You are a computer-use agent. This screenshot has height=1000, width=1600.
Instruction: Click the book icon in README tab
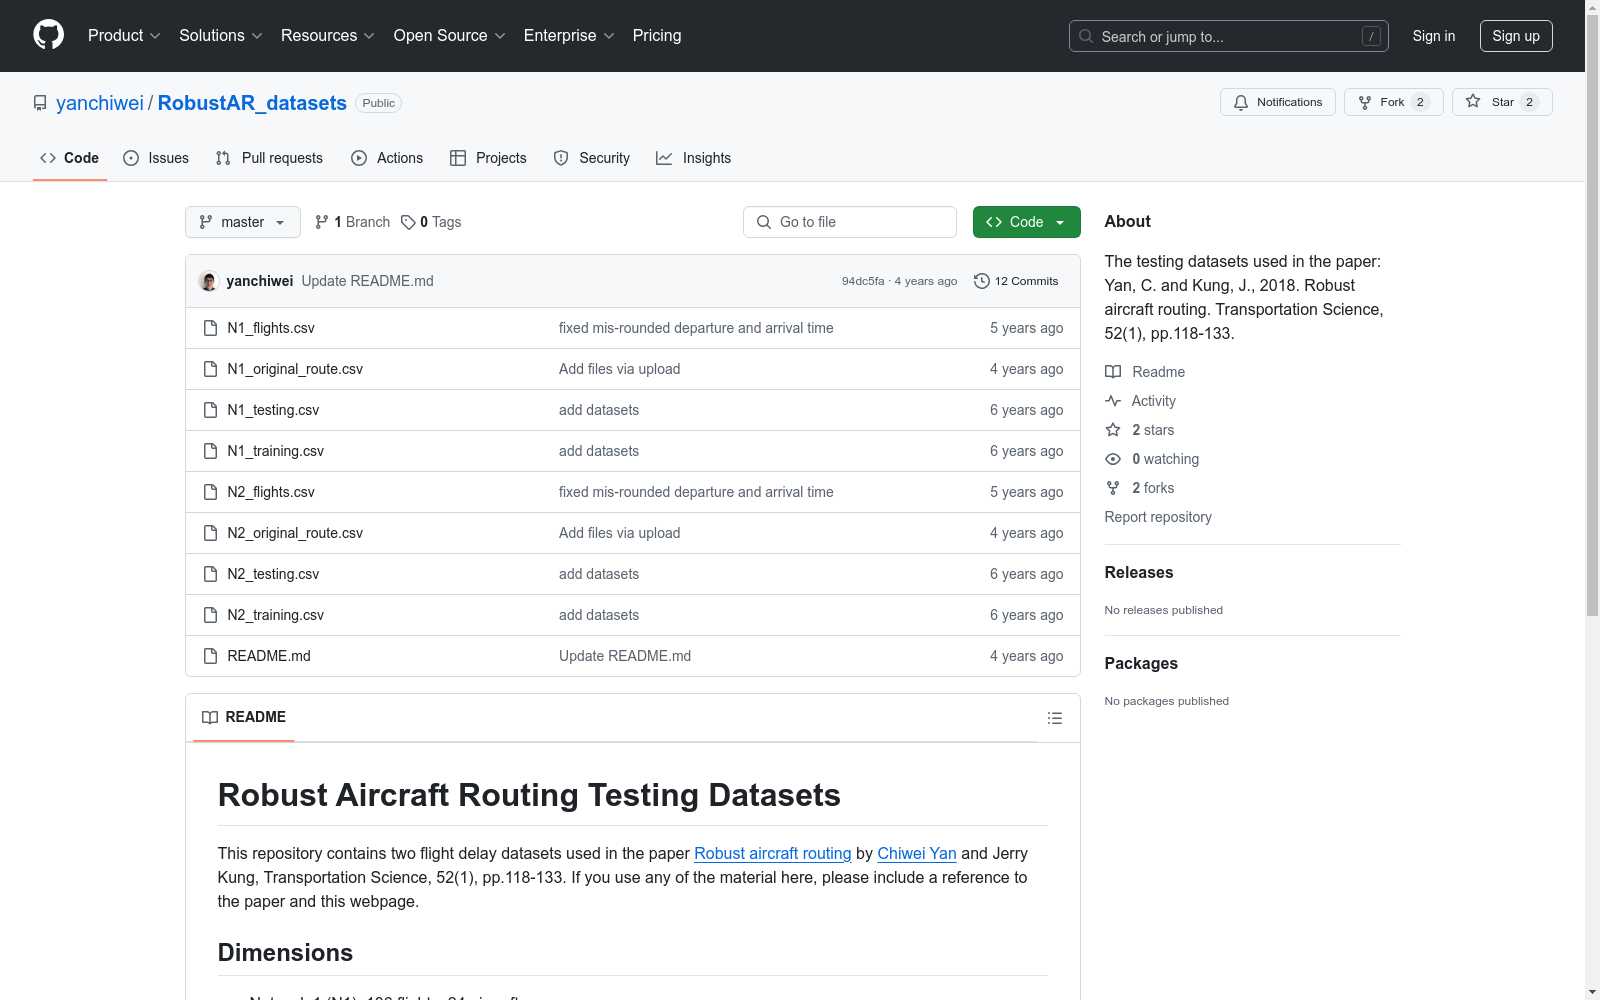pyautogui.click(x=210, y=717)
